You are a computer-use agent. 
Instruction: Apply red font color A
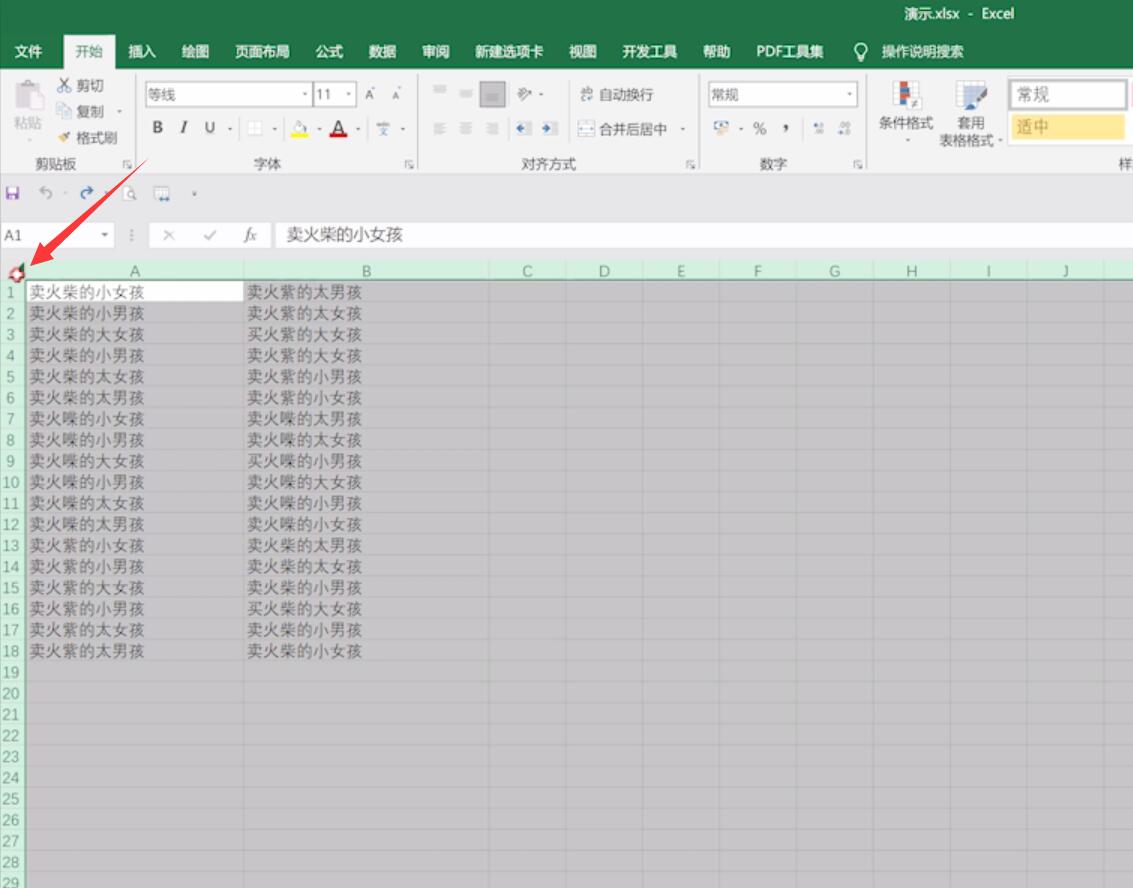(x=338, y=129)
